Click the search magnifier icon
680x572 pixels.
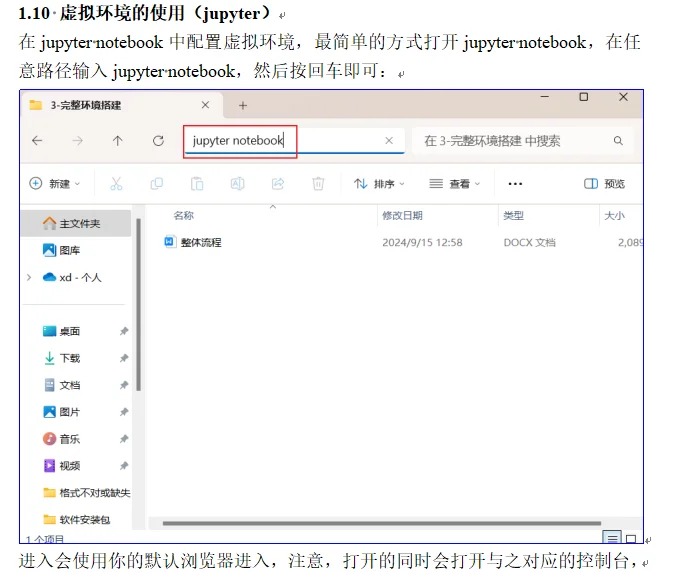click(618, 141)
